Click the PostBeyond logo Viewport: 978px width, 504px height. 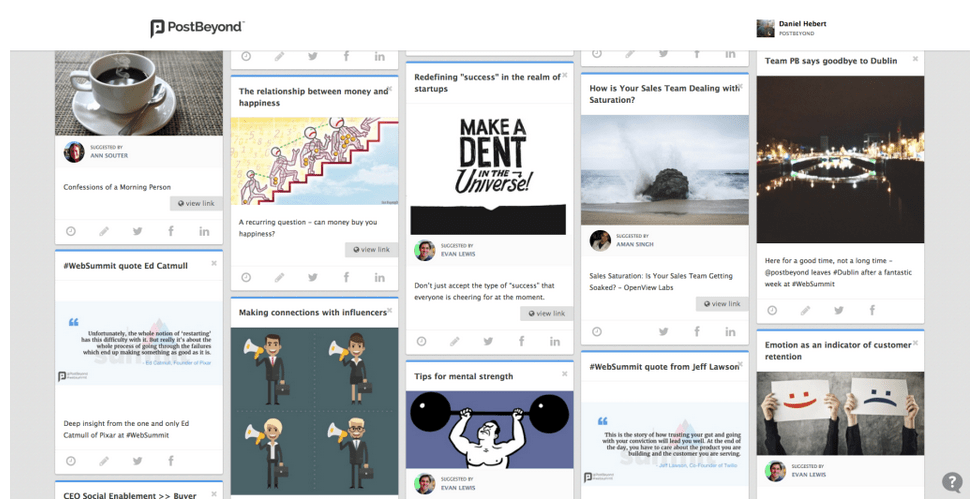tap(197, 28)
